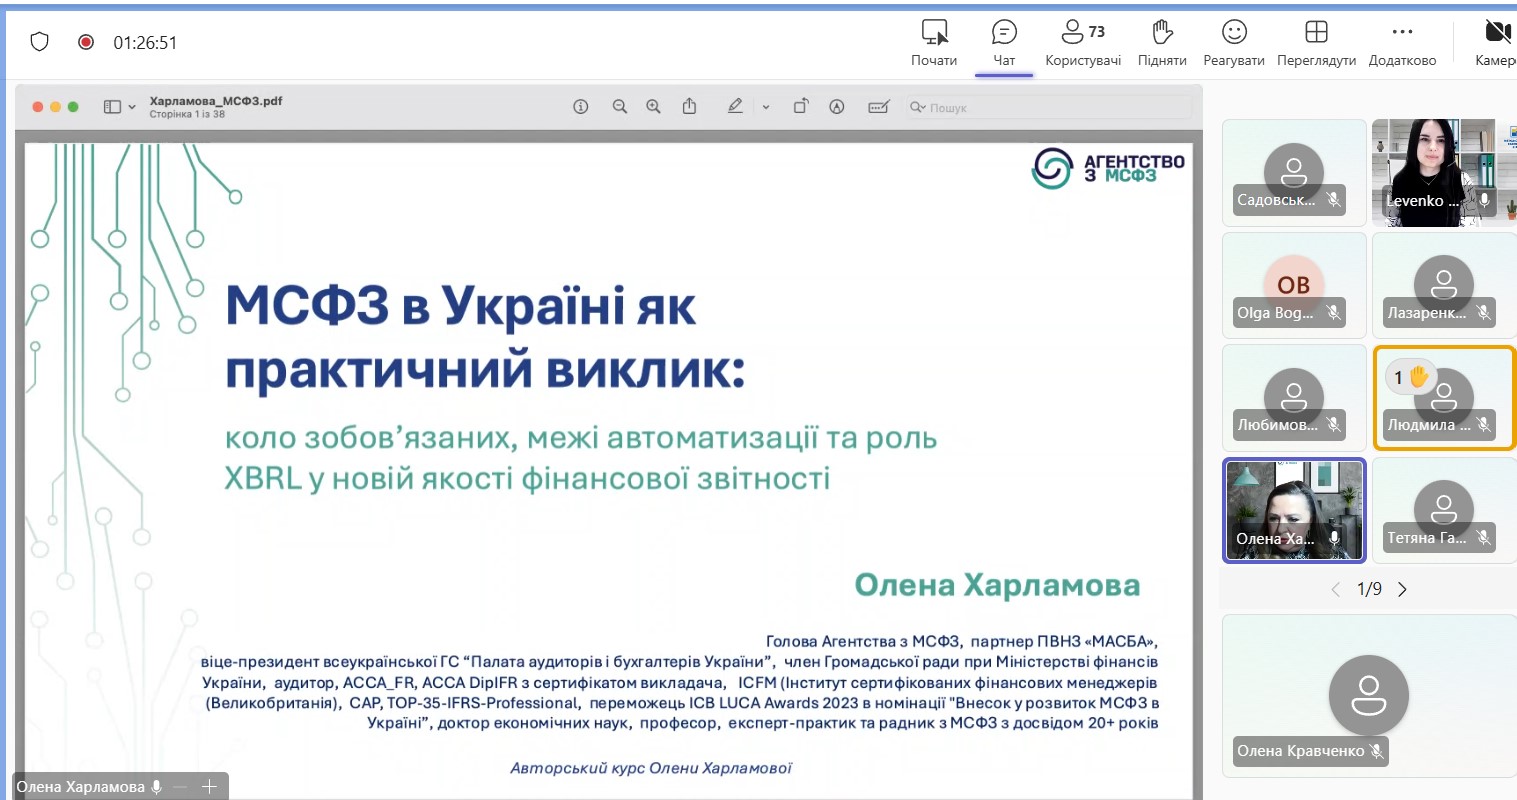Open the Переглядути view layout menu
The width and height of the screenshot is (1517, 800).
[x=1316, y=43]
